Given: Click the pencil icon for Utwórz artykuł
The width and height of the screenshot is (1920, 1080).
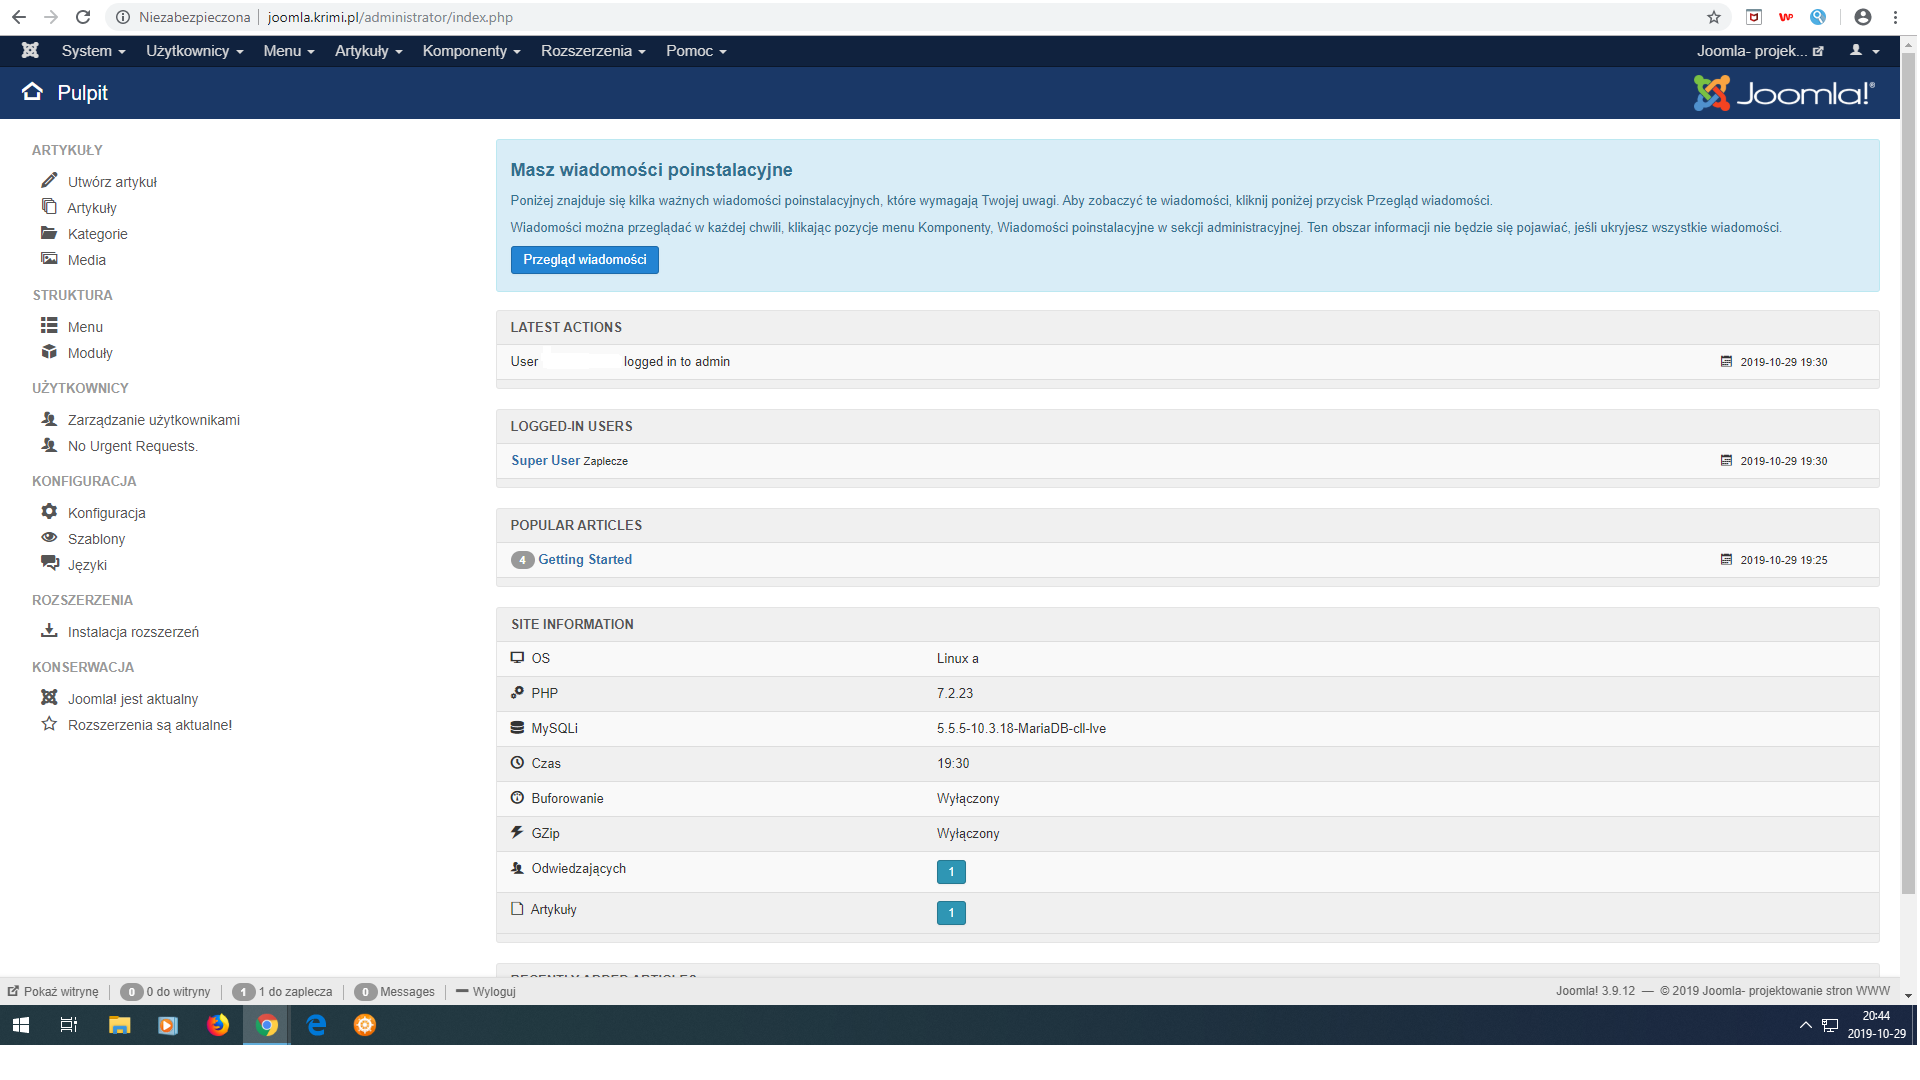Looking at the screenshot, I should pos(49,181).
